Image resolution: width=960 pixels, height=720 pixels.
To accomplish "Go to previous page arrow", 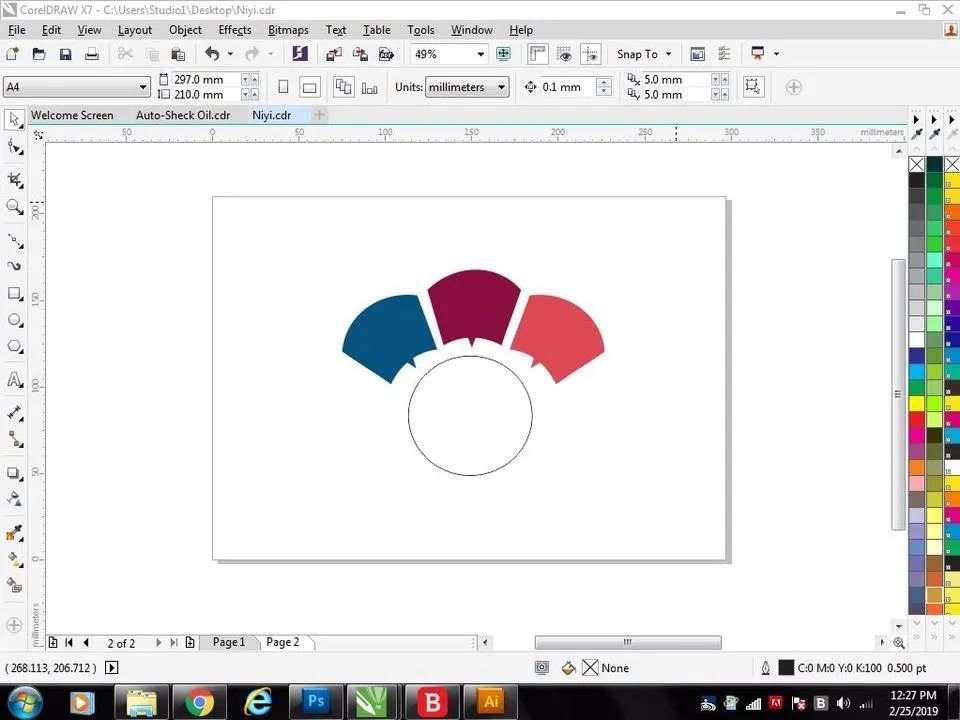I will (86, 642).
